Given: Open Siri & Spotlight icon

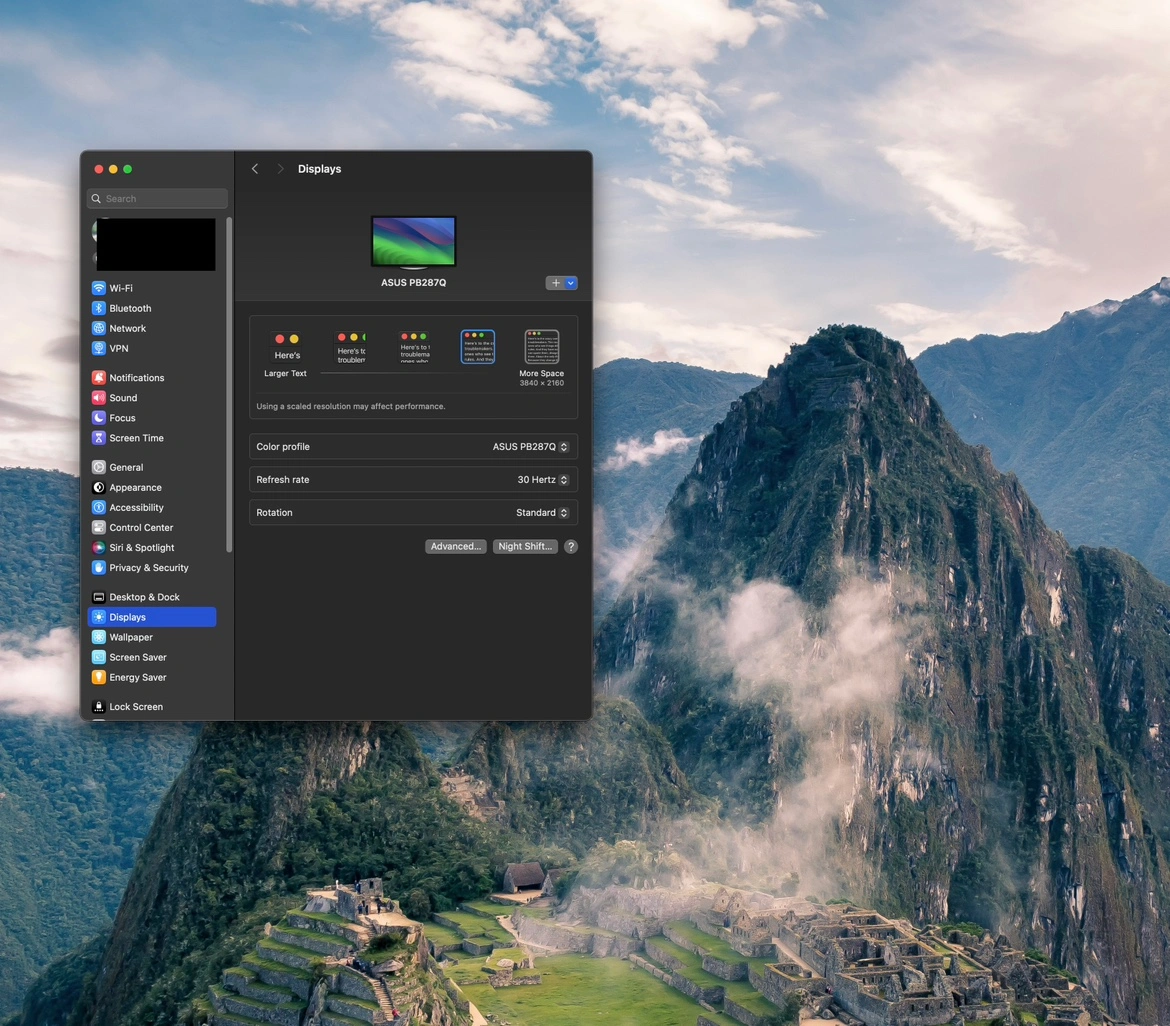Looking at the screenshot, I should click(99, 548).
